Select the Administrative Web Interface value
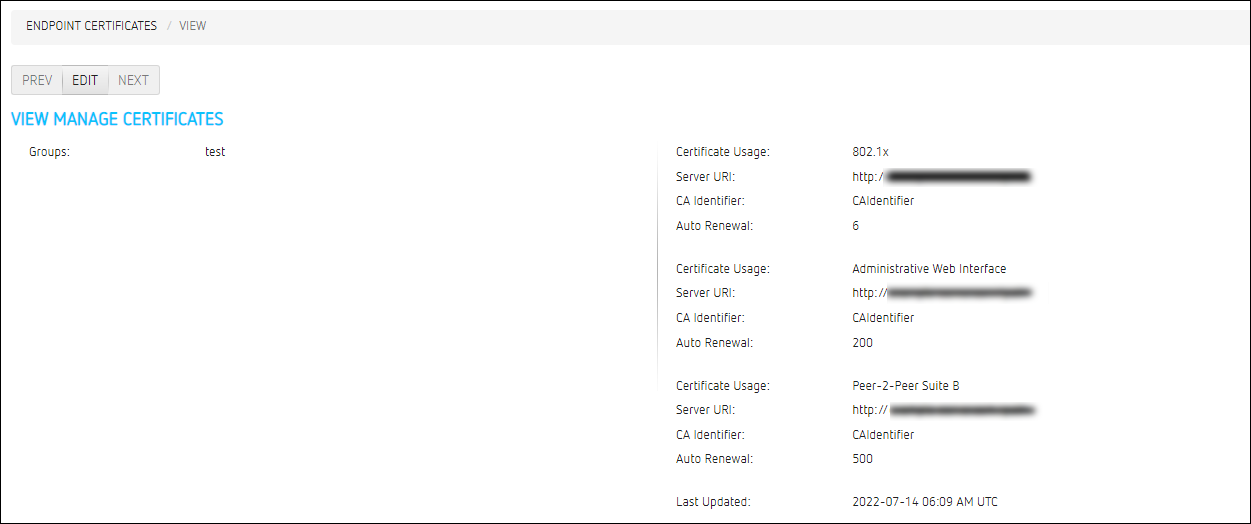 pyautogui.click(x=929, y=269)
